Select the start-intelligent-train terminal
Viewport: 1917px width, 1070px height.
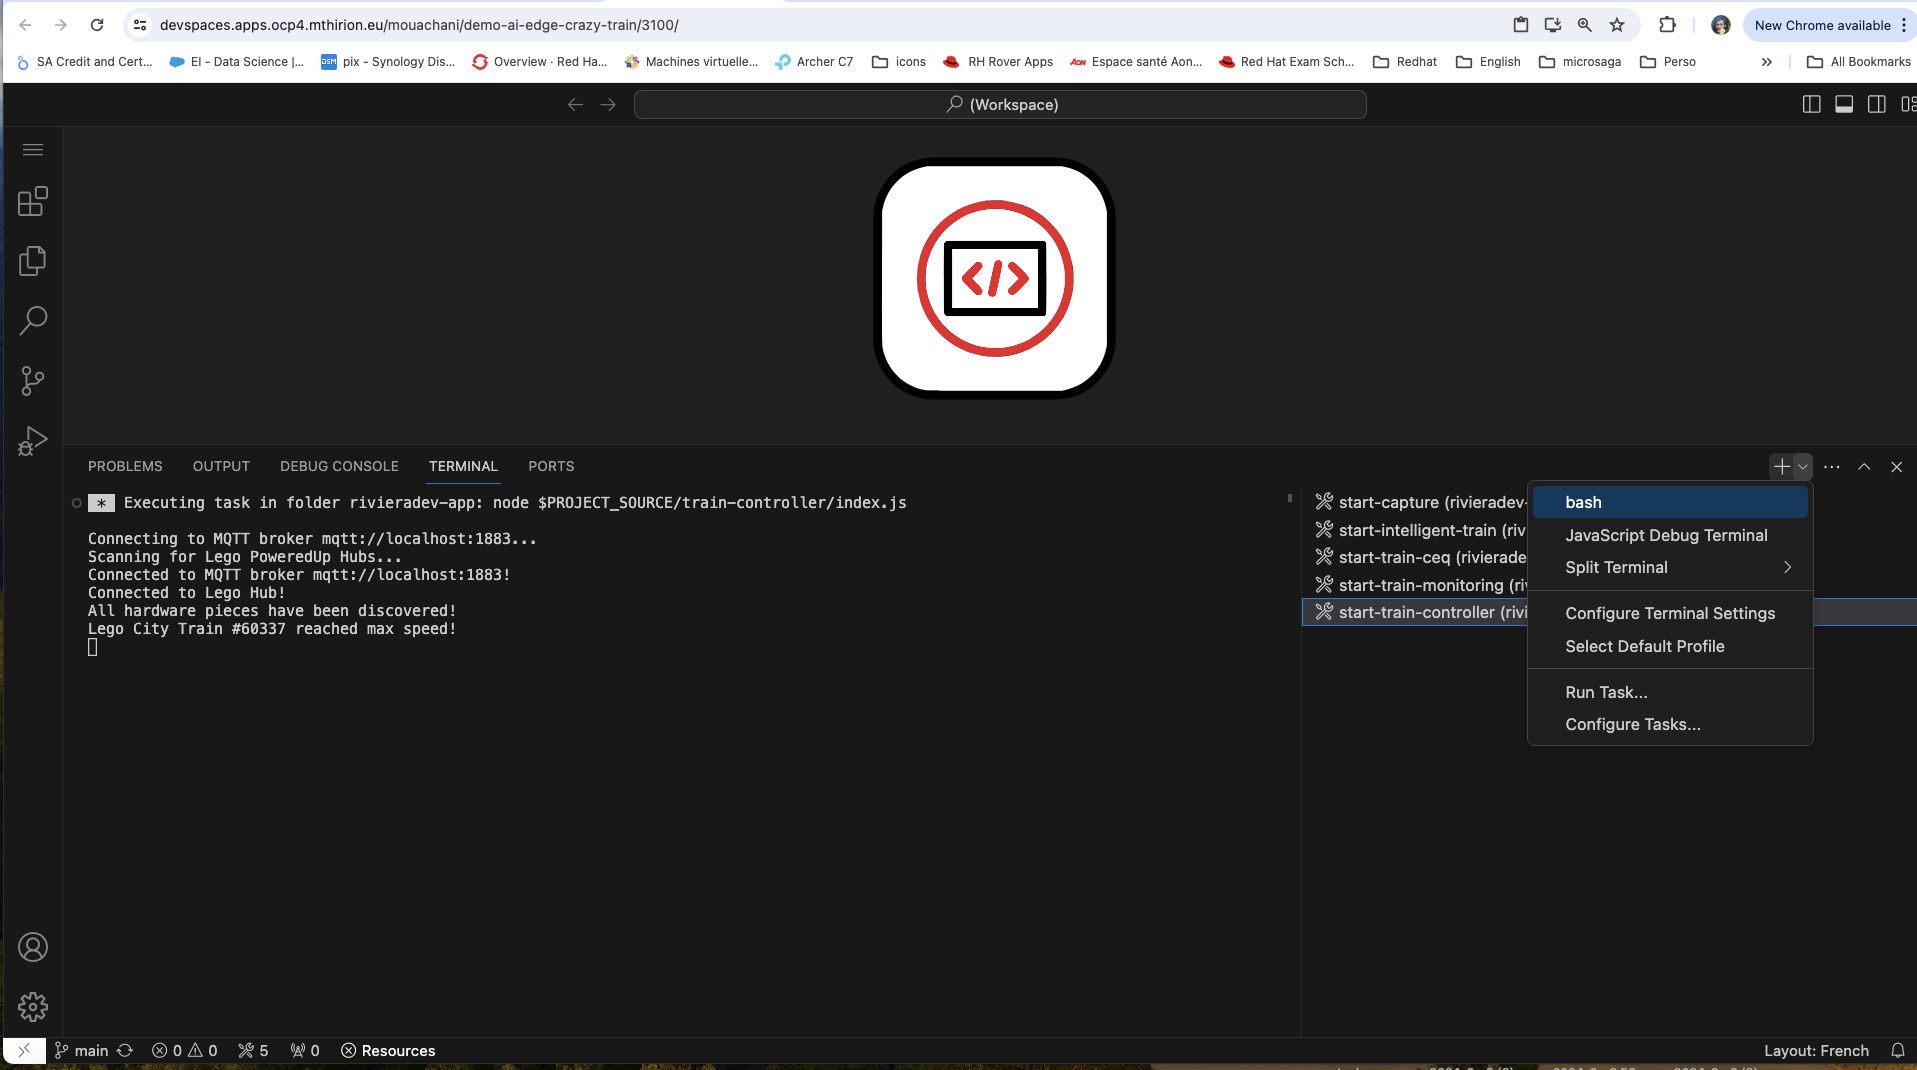point(1420,530)
